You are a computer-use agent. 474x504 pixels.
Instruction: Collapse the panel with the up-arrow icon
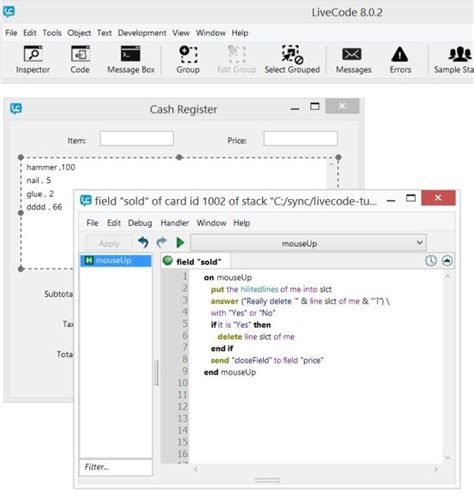[447, 261]
